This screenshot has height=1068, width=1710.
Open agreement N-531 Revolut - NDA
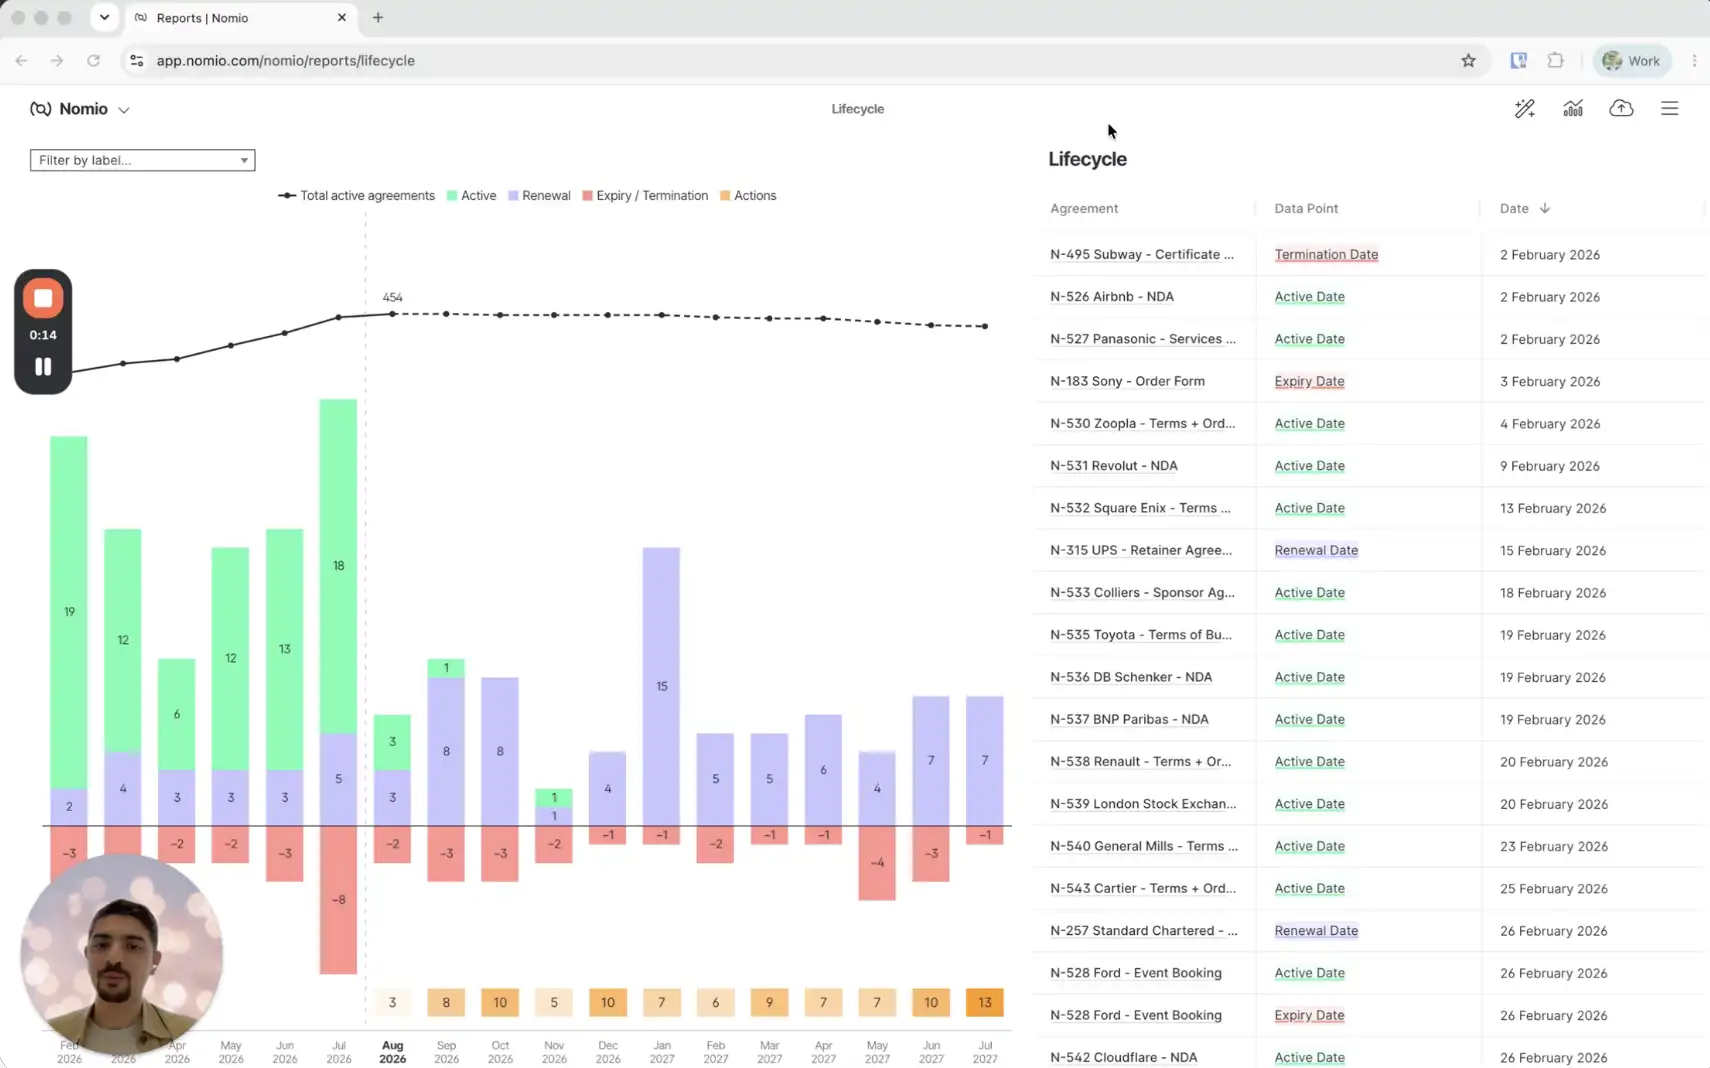point(1114,466)
